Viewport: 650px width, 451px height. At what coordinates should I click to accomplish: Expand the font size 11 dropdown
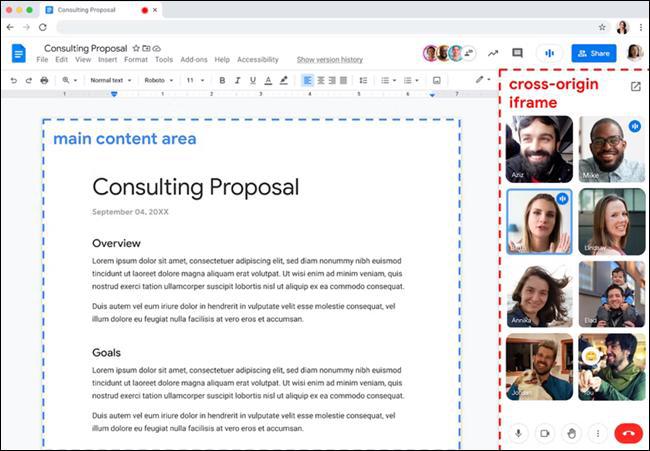pyautogui.click(x=195, y=80)
